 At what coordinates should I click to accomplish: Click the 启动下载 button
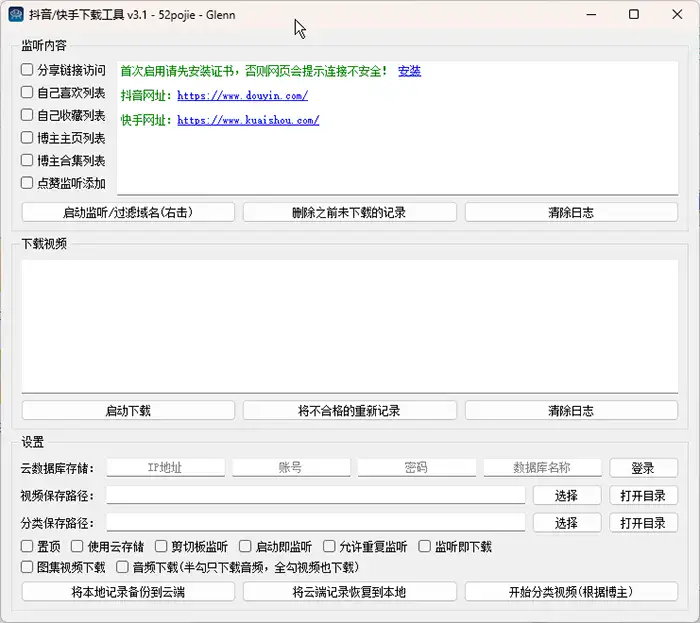pyautogui.click(x=128, y=411)
